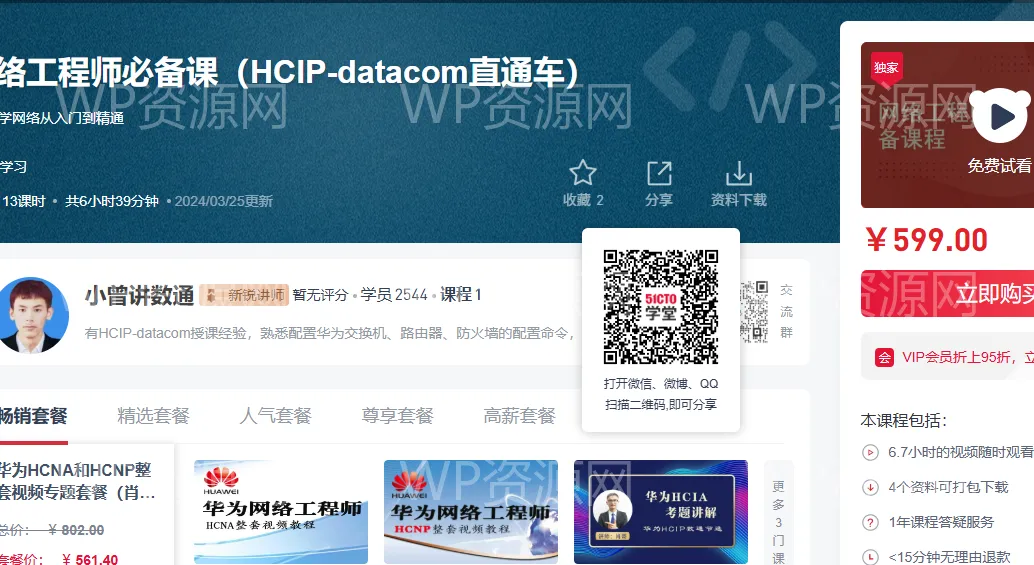Open the 华为HCIA考题讲解 course thumbnail

pyautogui.click(x=661, y=512)
